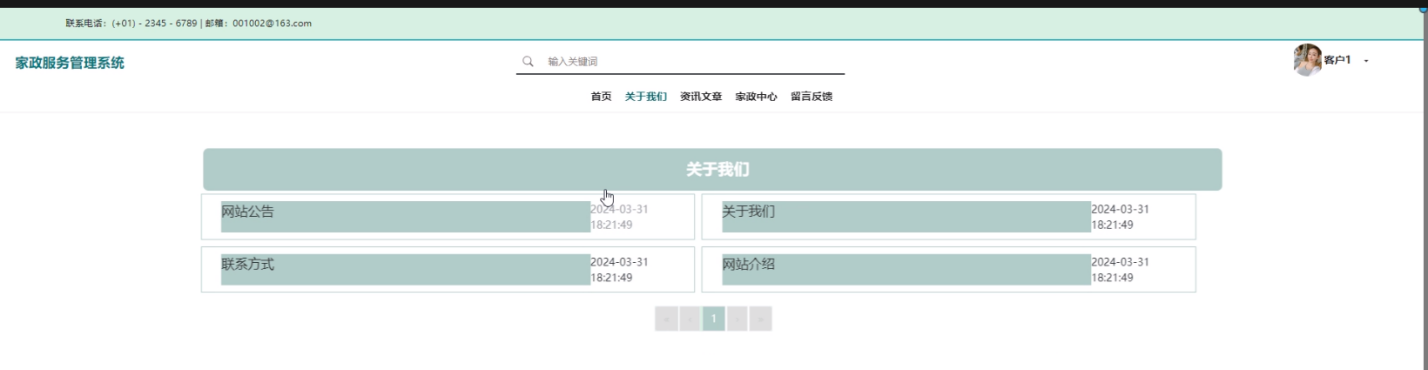Open the 资讯文章 menu item
This screenshot has height=370, width=1428.
[x=701, y=97]
